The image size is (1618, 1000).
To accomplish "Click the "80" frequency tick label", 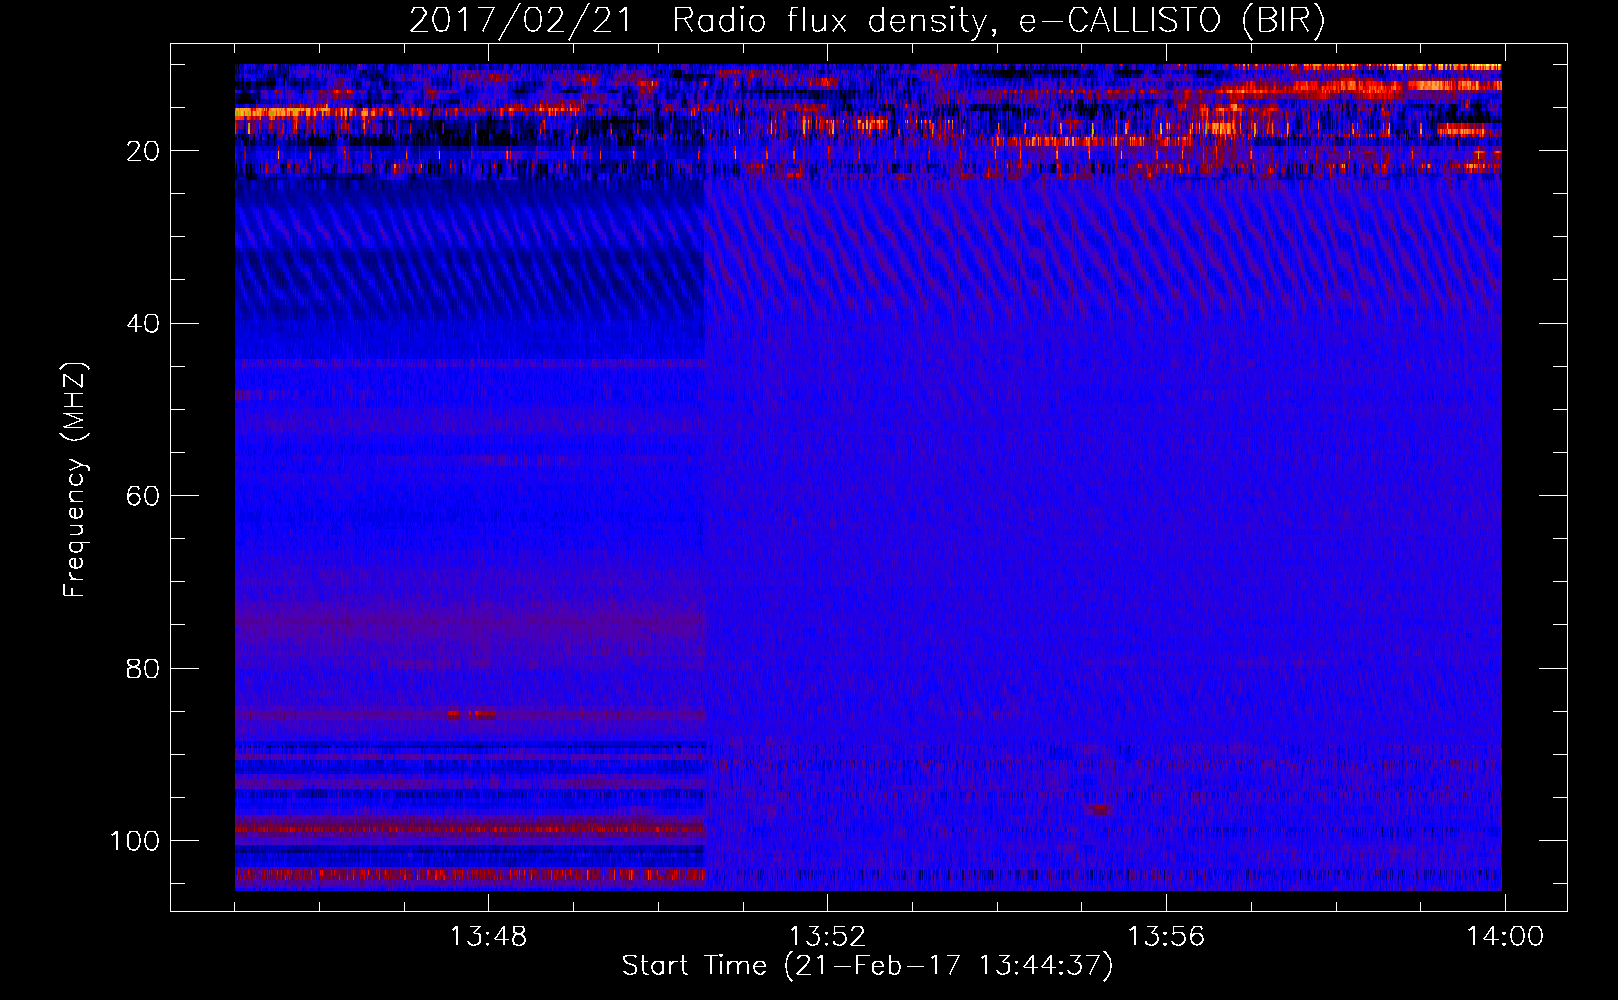I will click(144, 668).
